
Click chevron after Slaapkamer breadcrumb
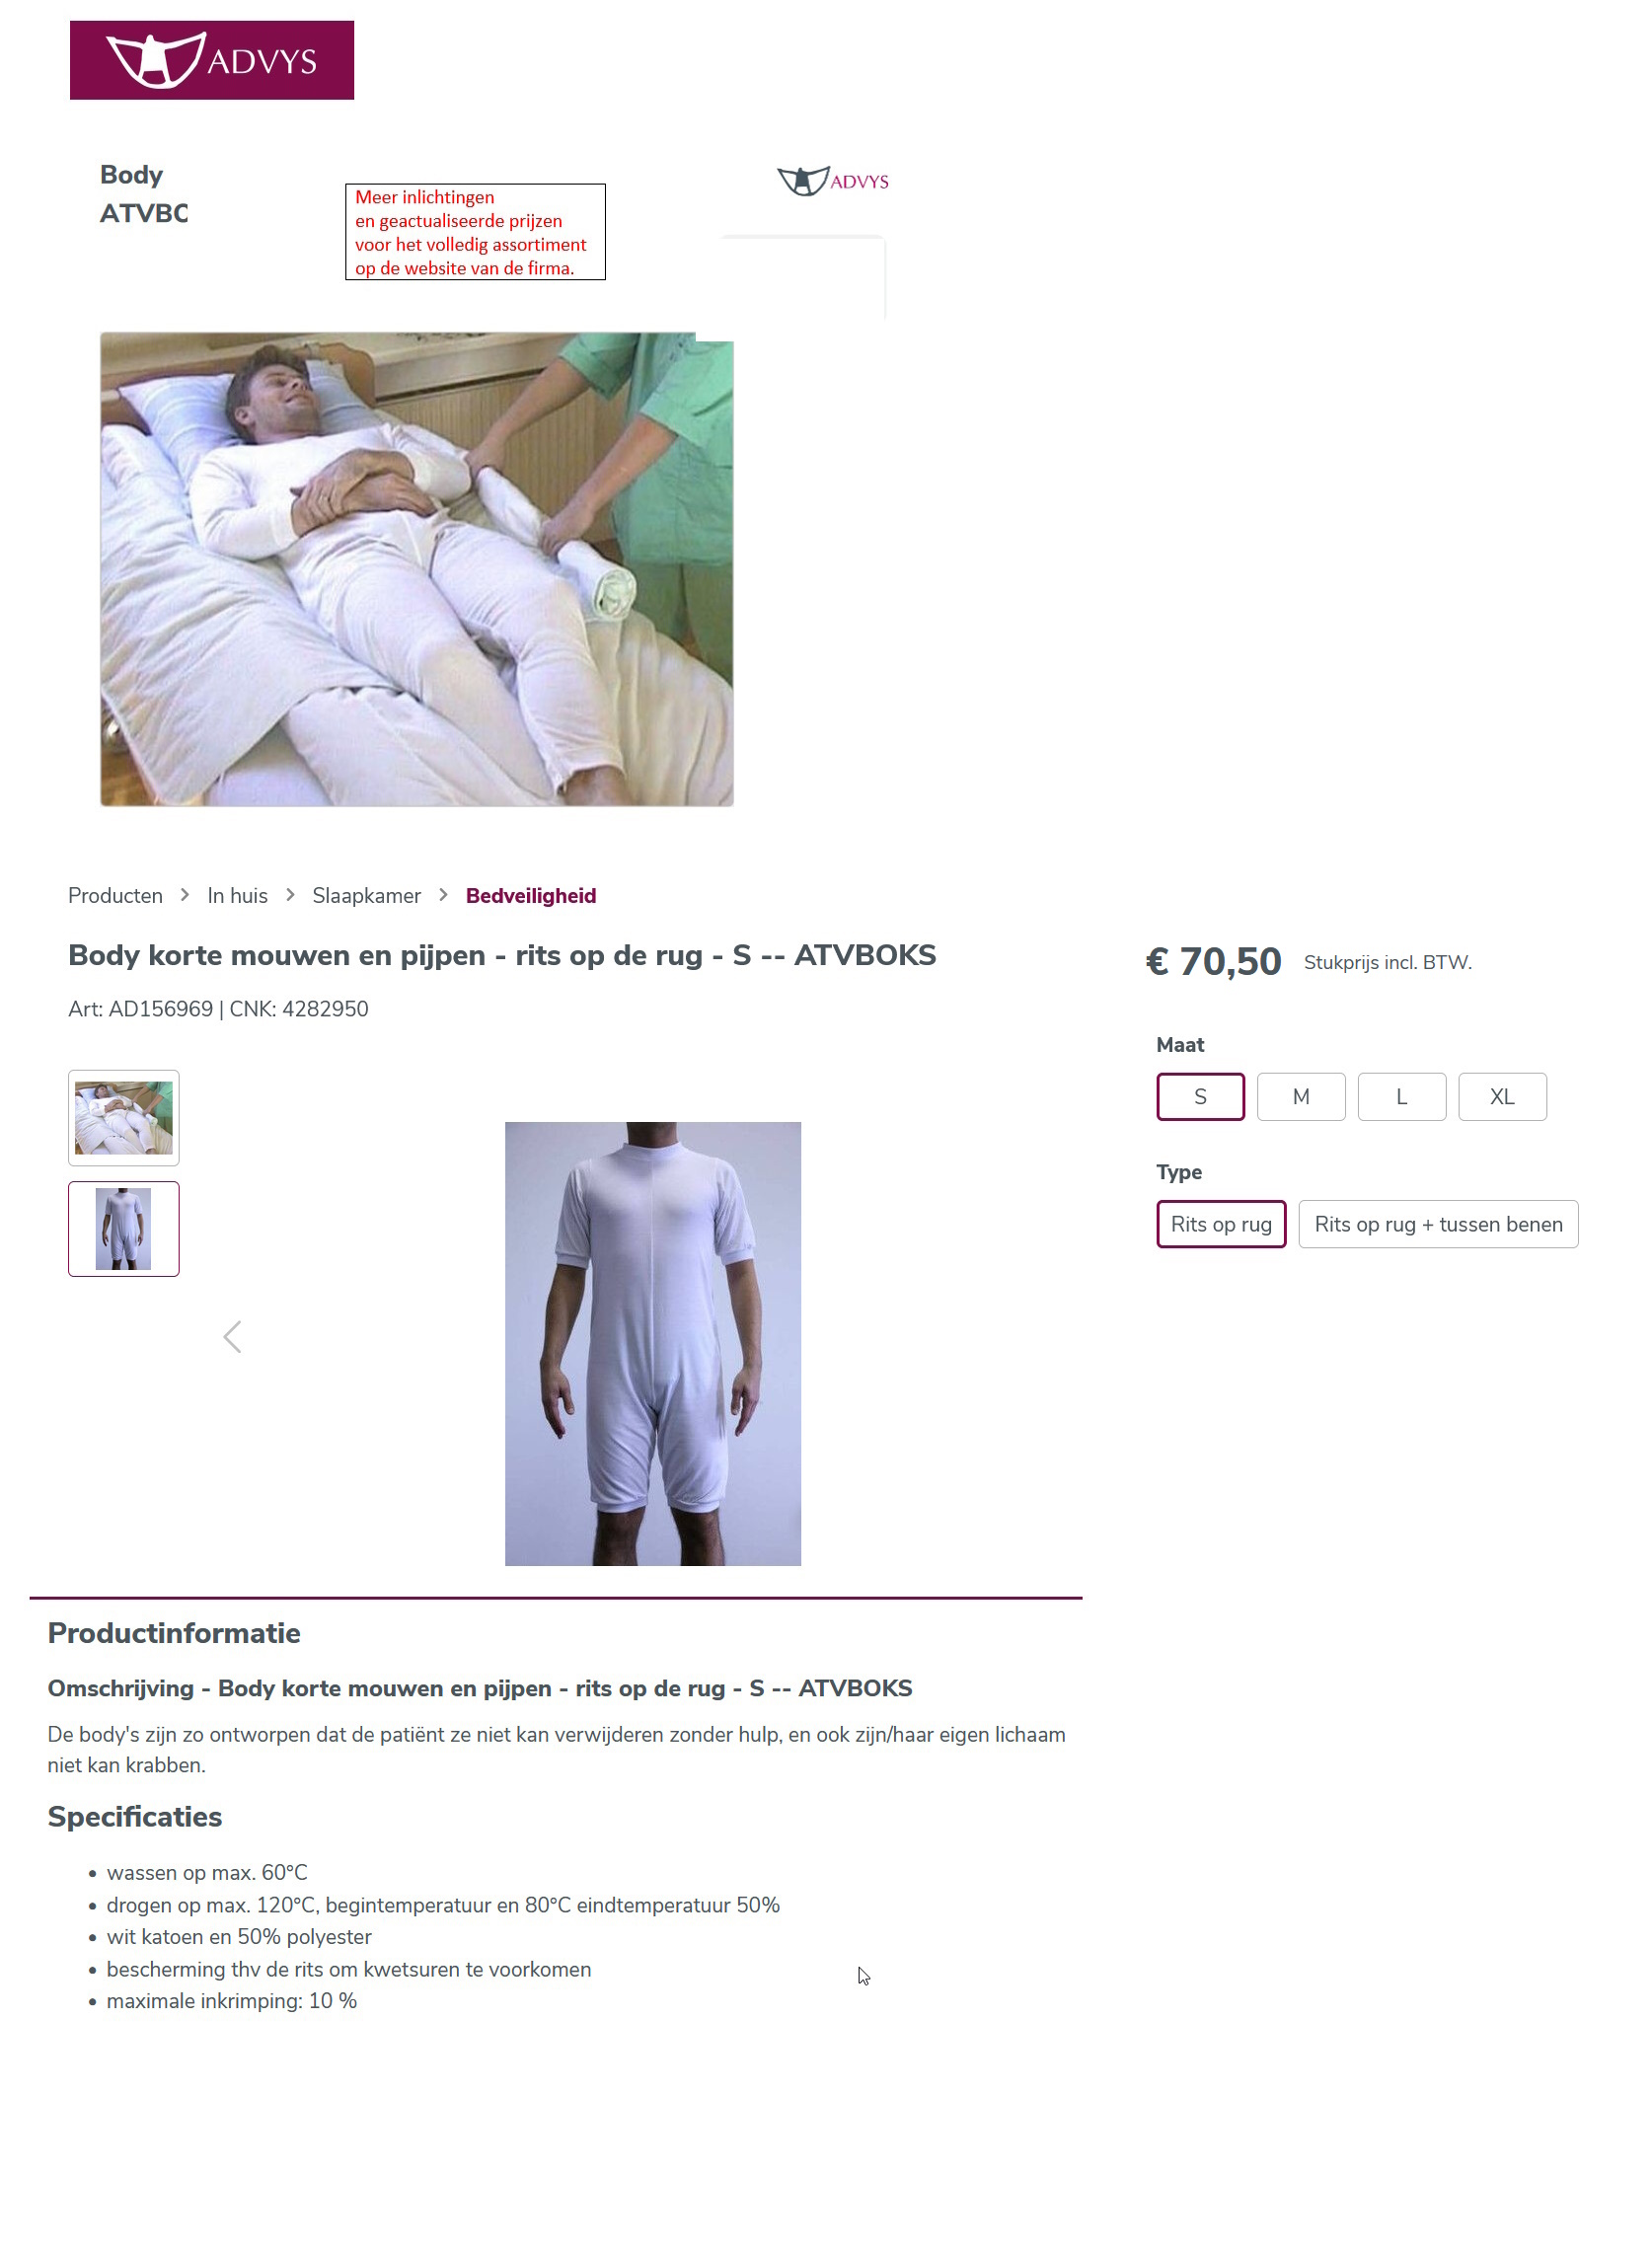click(x=444, y=896)
